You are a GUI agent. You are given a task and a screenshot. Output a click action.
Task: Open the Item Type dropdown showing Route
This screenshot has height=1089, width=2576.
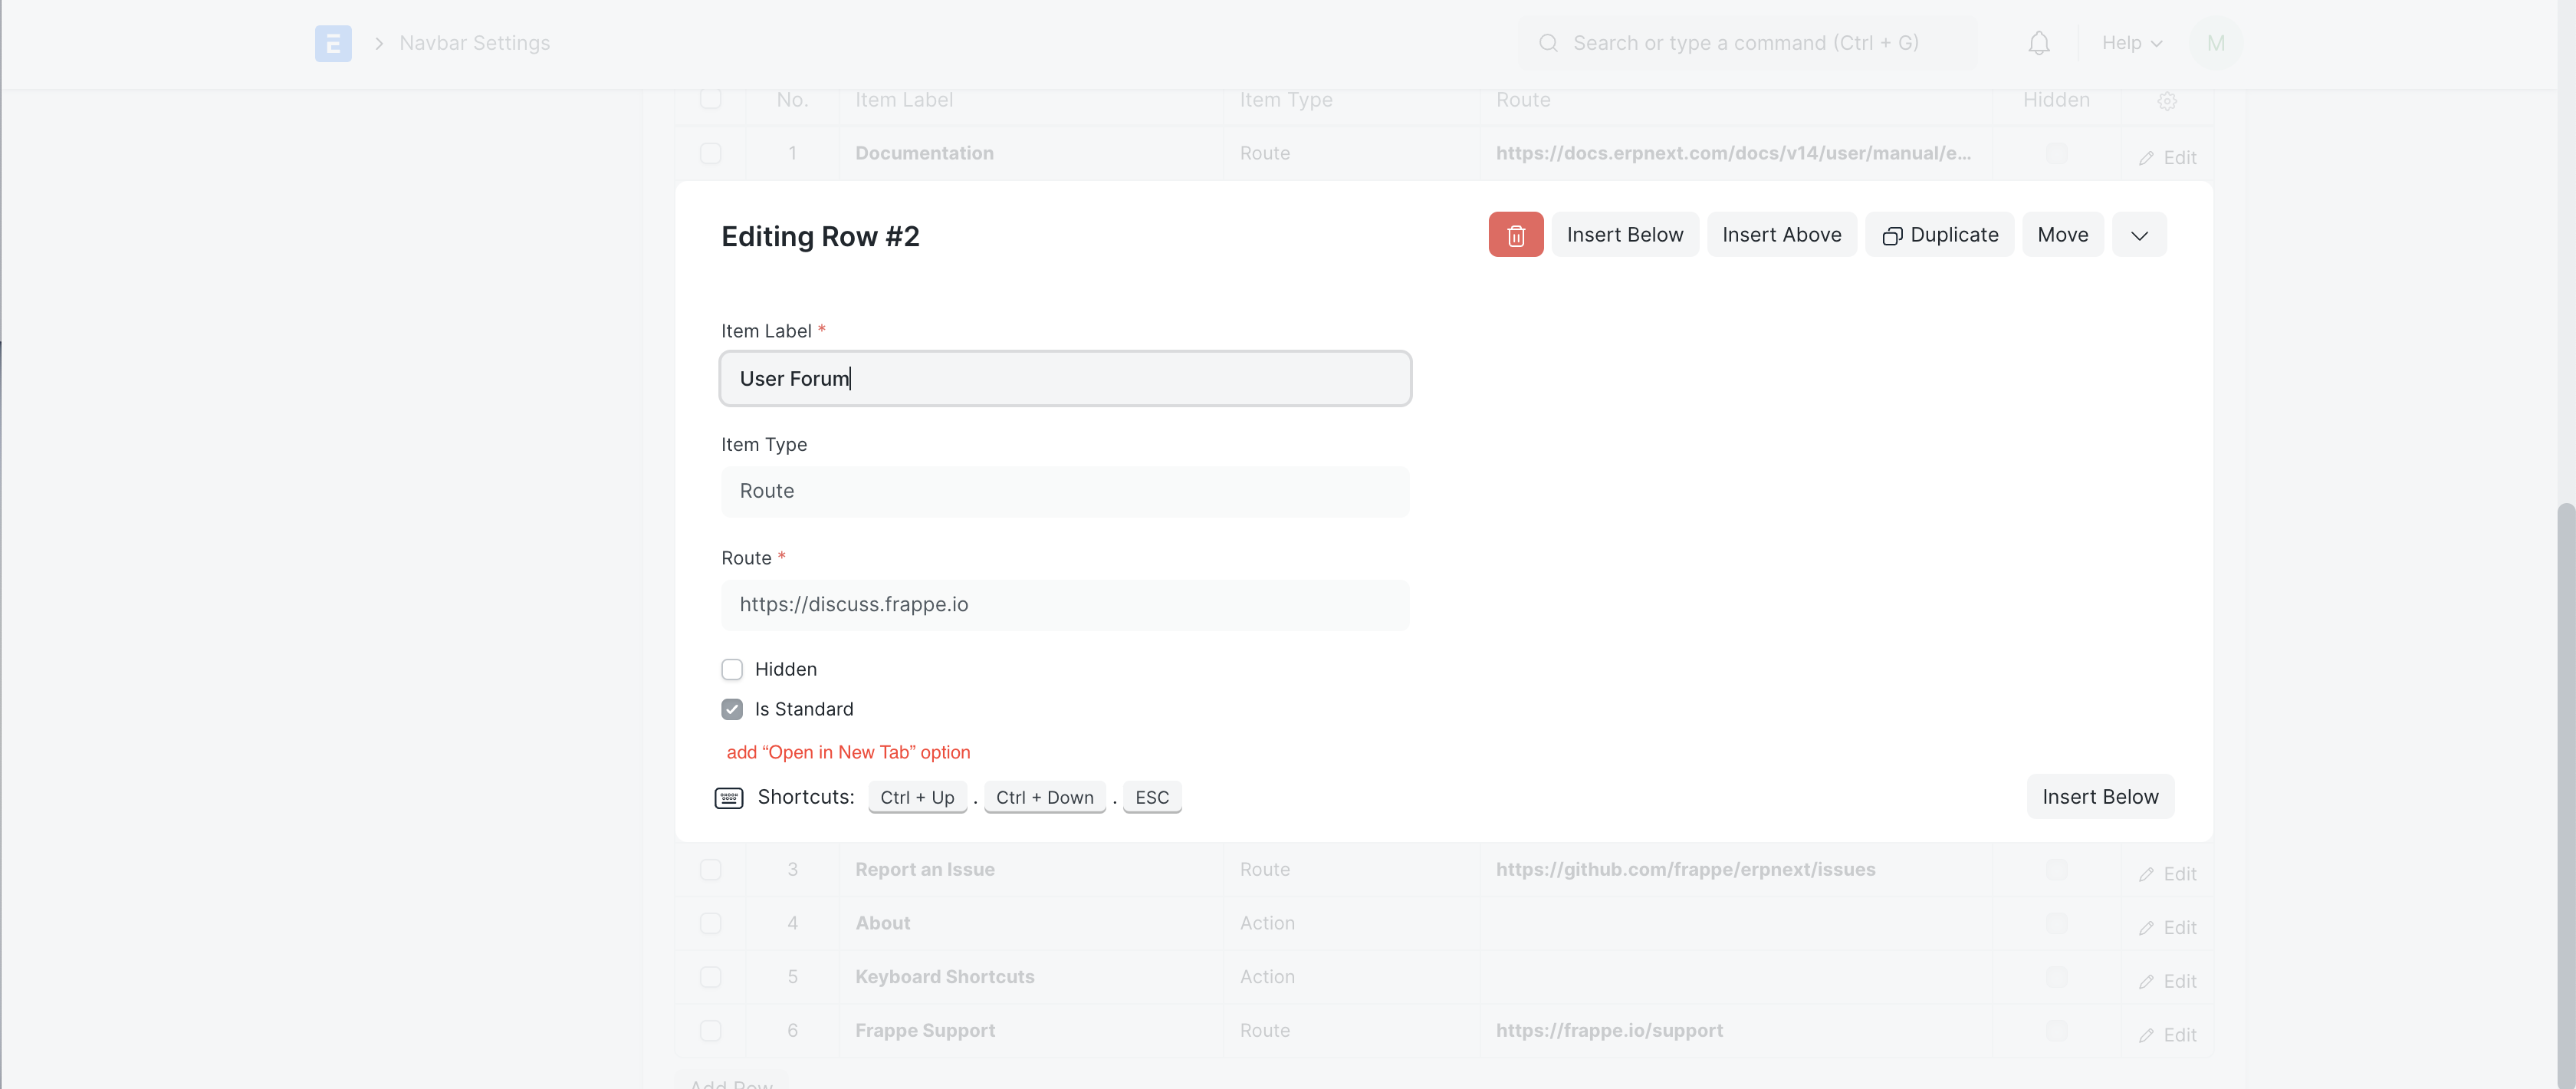1065,491
